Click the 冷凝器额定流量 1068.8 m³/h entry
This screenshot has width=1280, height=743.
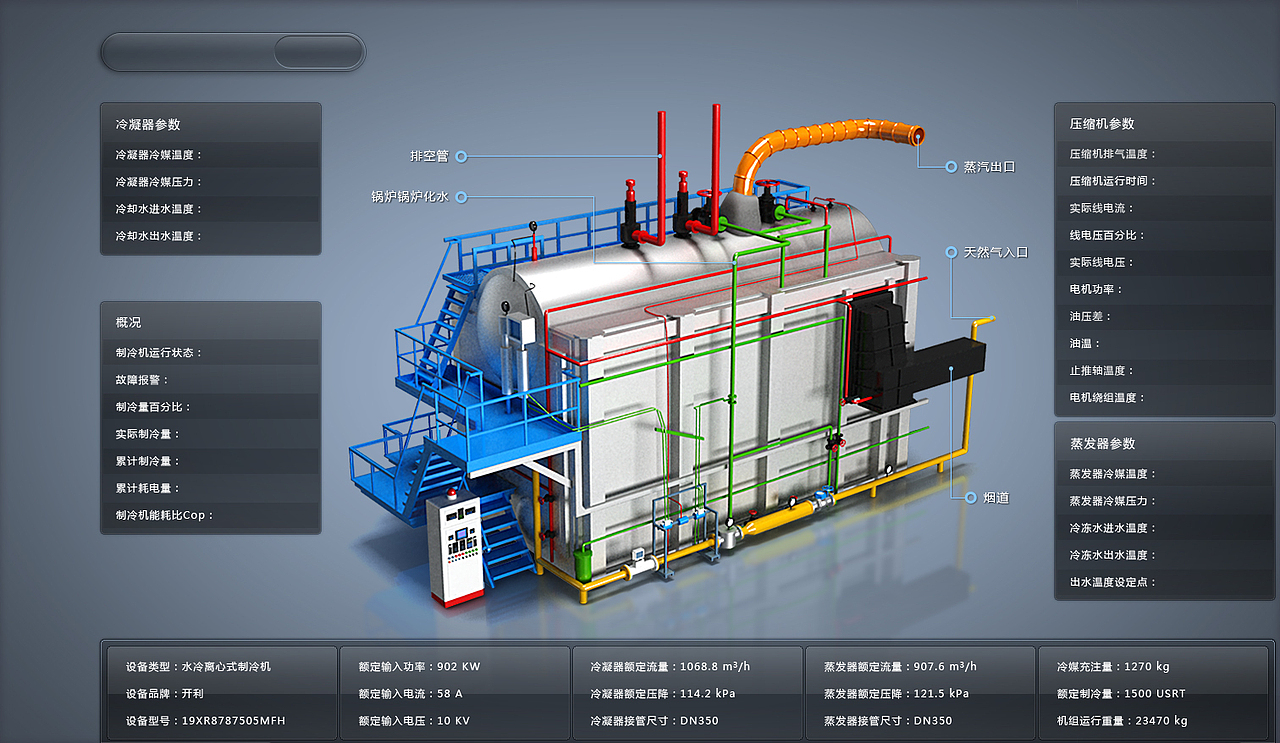[x=670, y=666]
